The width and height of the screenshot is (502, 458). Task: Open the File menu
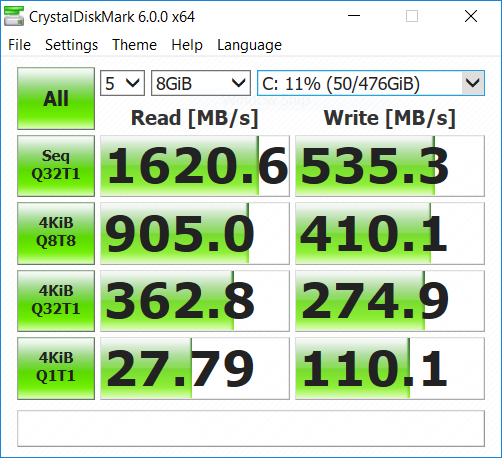pyautogui.click(x=19, y=45)
